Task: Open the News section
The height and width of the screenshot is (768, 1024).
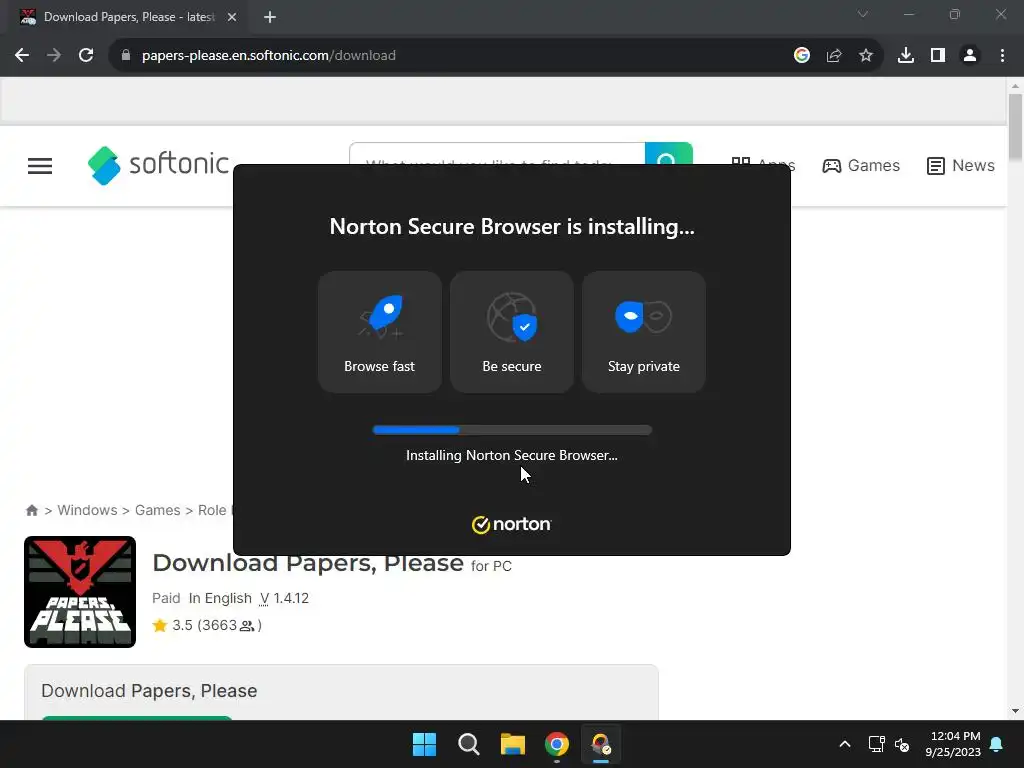Action: pos(960,166)
